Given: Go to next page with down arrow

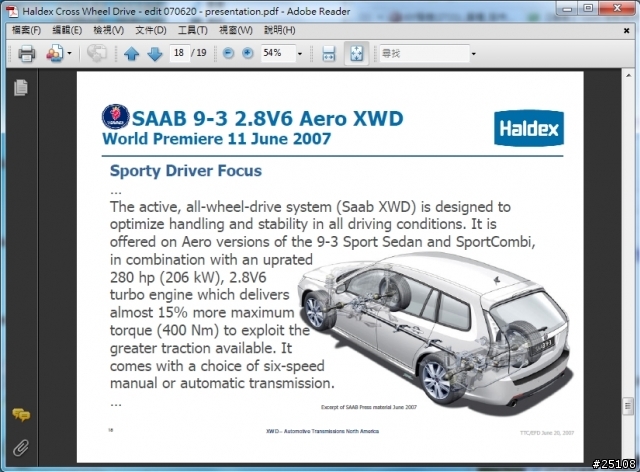Looking at the screenshot, I should pos(155,53).
